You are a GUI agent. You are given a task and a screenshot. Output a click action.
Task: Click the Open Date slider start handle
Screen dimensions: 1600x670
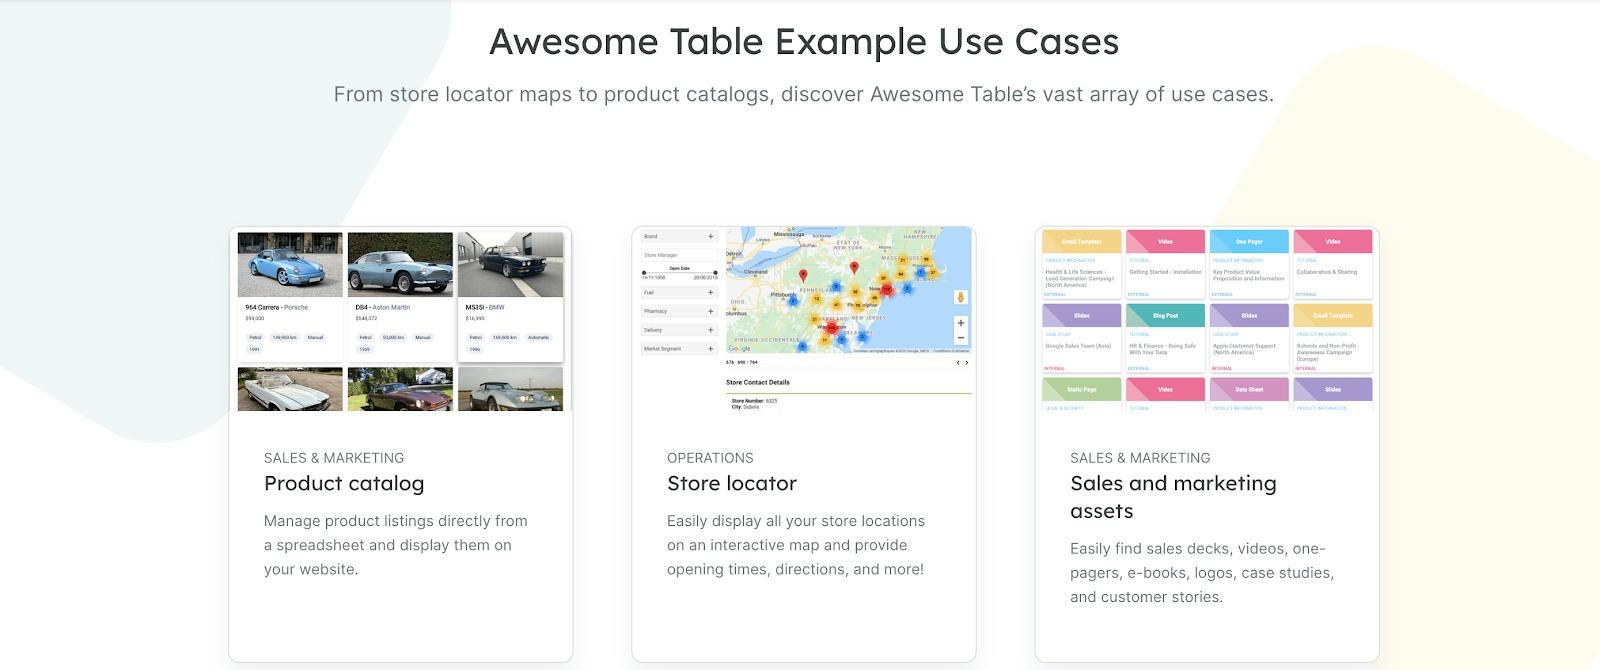643,273
